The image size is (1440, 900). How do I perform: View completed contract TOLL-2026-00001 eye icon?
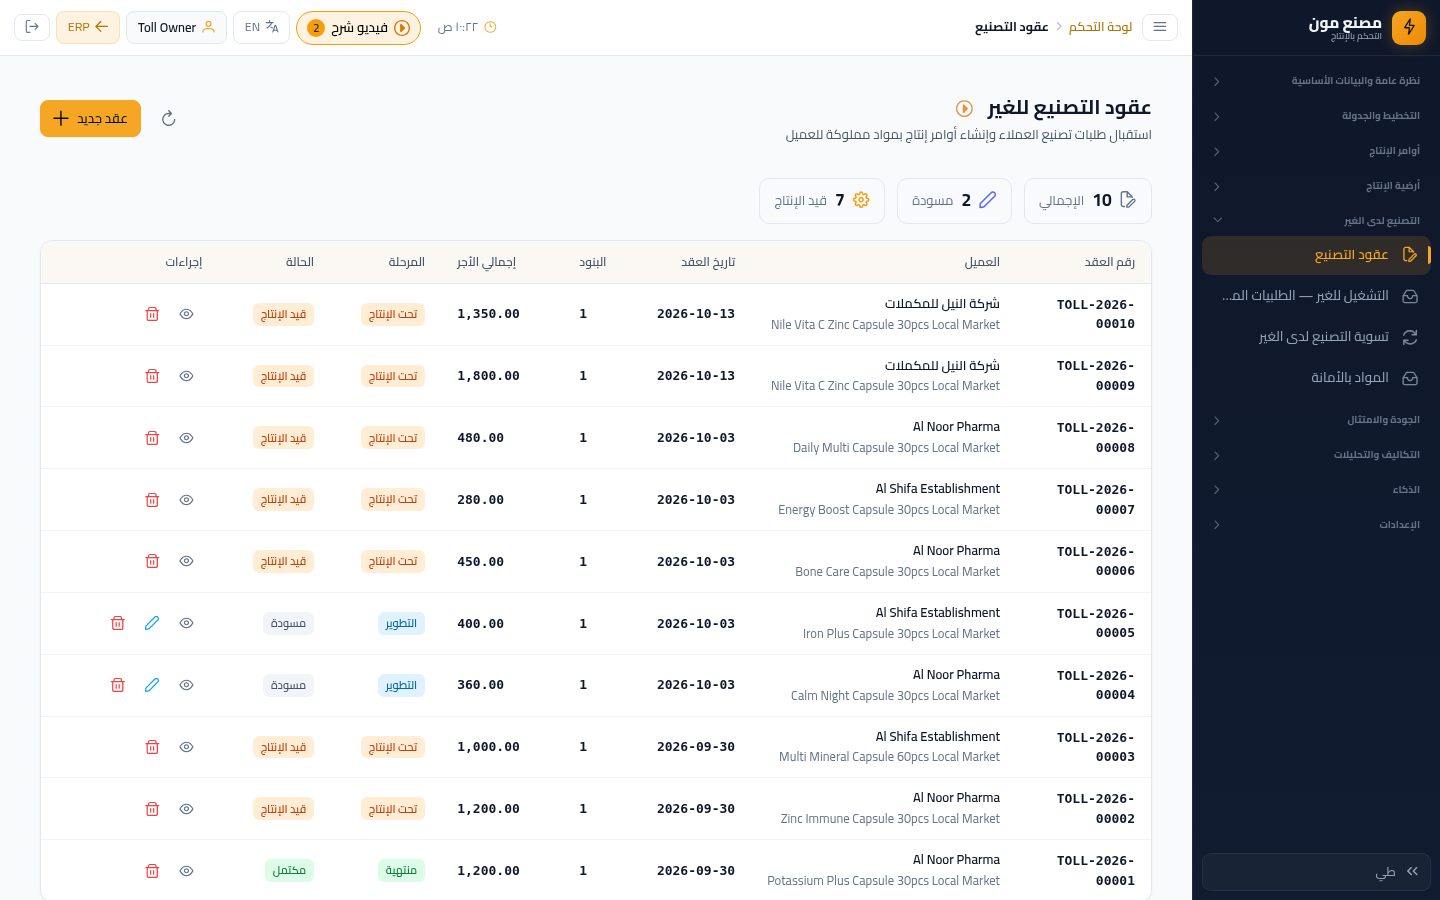[x=186, y=871]
